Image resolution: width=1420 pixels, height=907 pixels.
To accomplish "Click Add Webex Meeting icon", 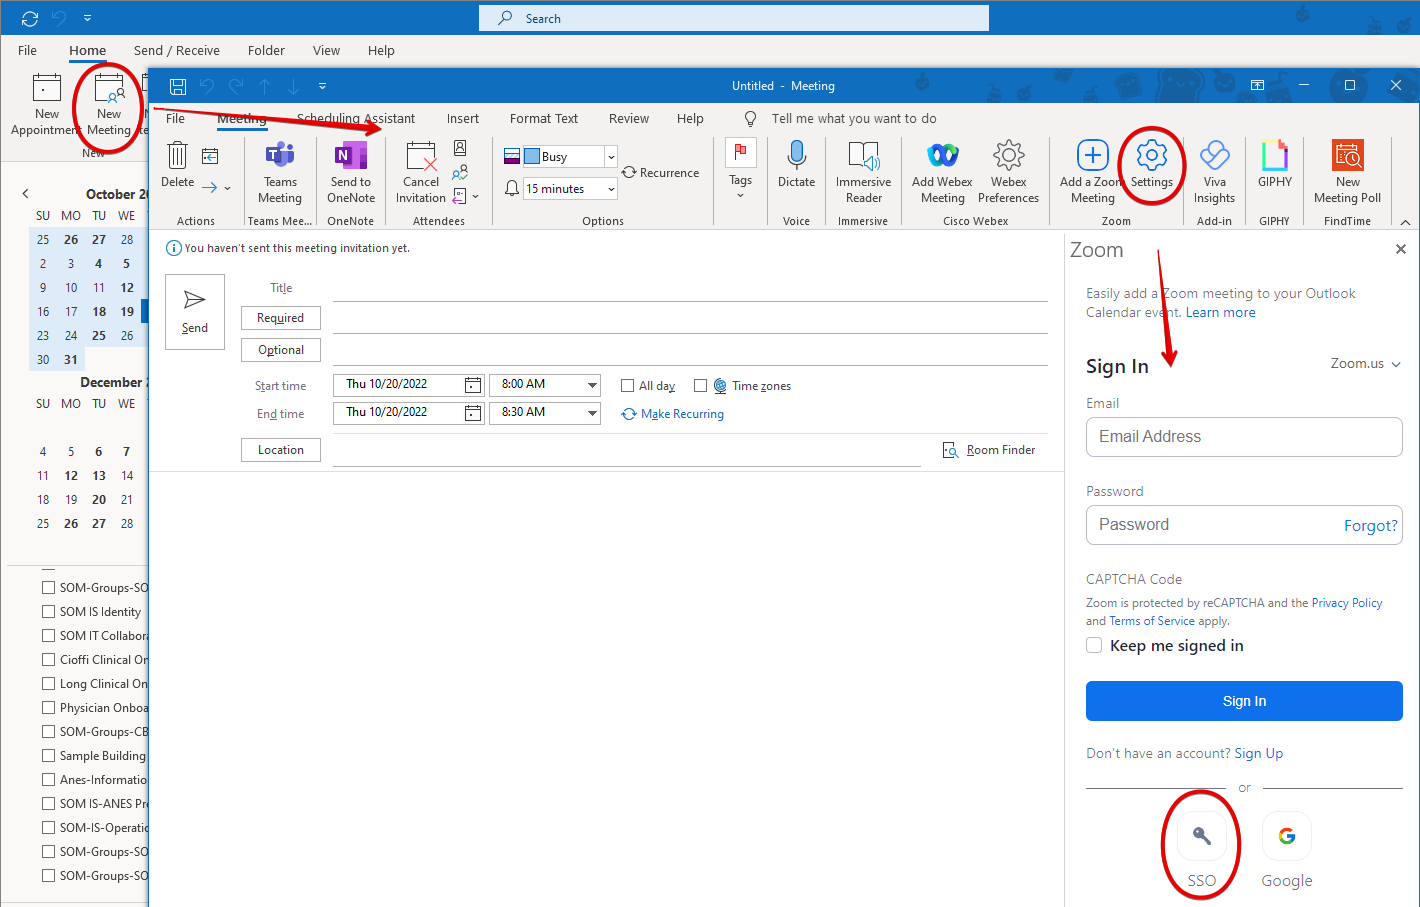I will [942, 157].
